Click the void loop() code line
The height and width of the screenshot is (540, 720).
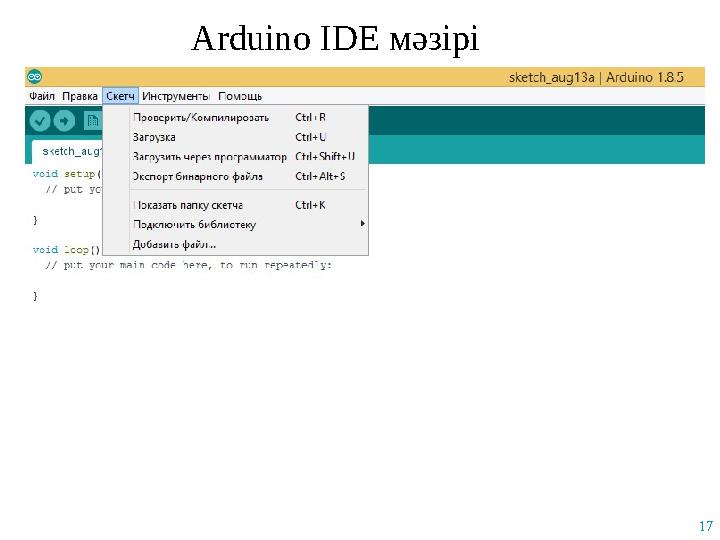[67, 250]
